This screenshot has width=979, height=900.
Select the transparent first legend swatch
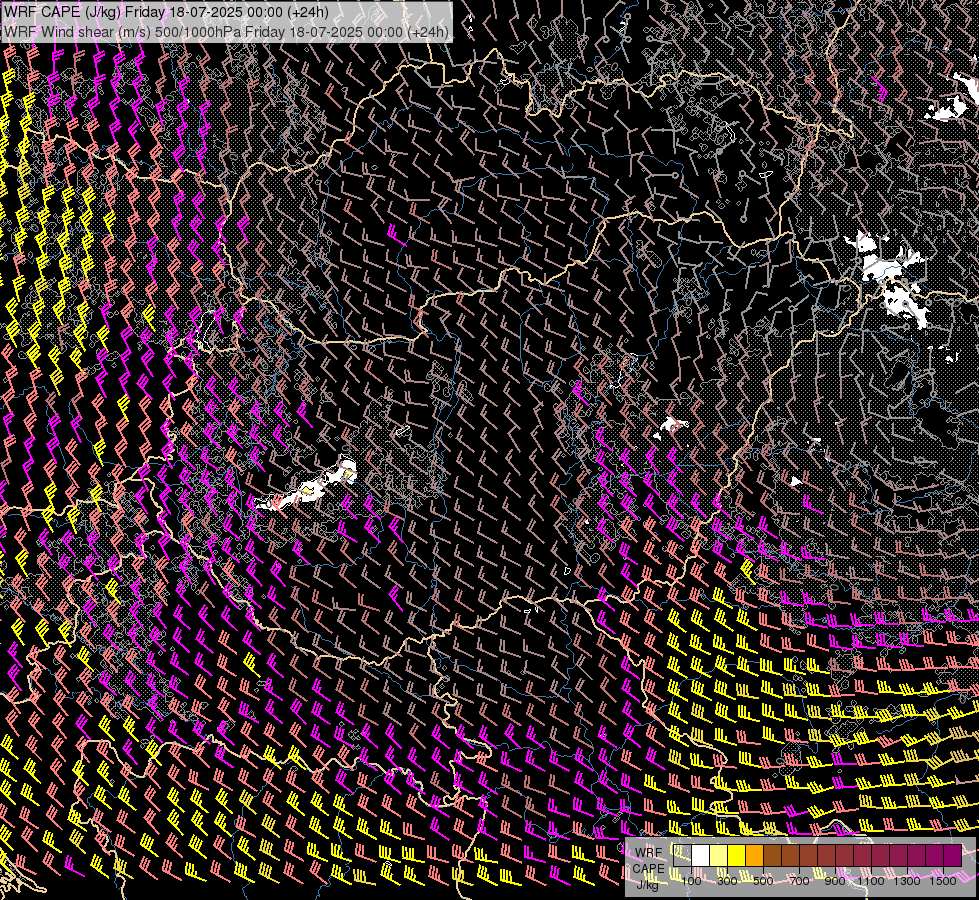(682, 856)
